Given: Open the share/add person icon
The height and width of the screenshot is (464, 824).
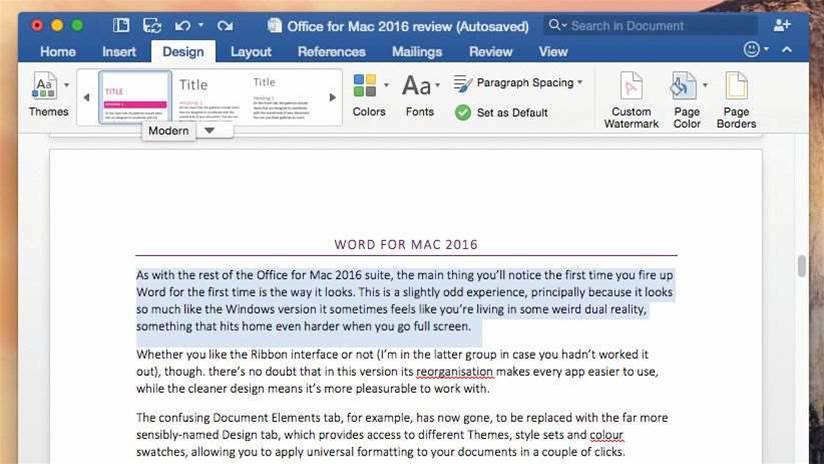Looking at the screenshot, I should (x=782, y=25).
